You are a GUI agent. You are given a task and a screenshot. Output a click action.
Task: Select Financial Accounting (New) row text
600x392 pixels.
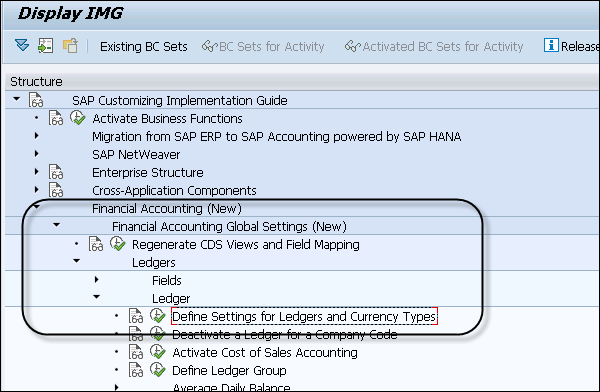click(x=167, y=209)
